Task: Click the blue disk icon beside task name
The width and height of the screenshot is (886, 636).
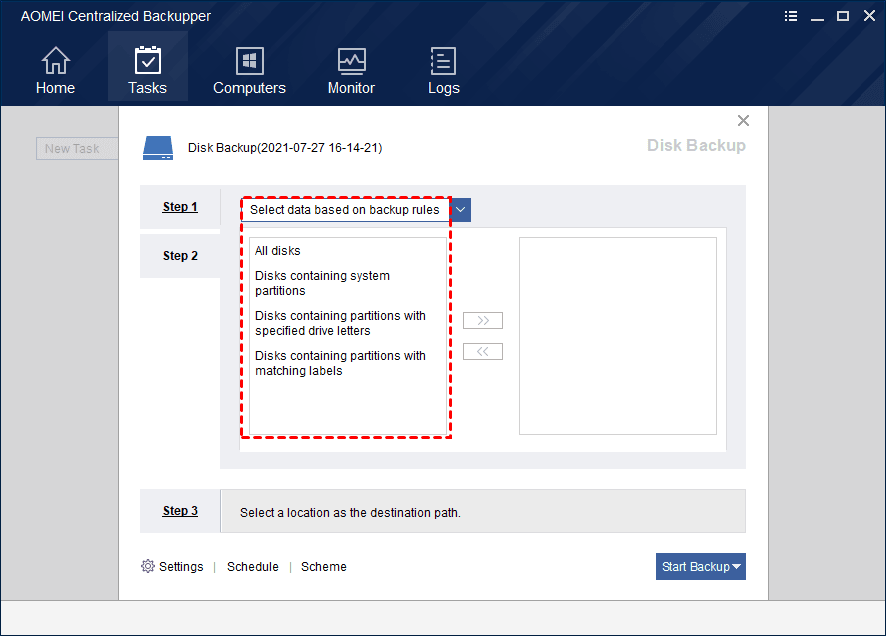Action: click(158, 148)
